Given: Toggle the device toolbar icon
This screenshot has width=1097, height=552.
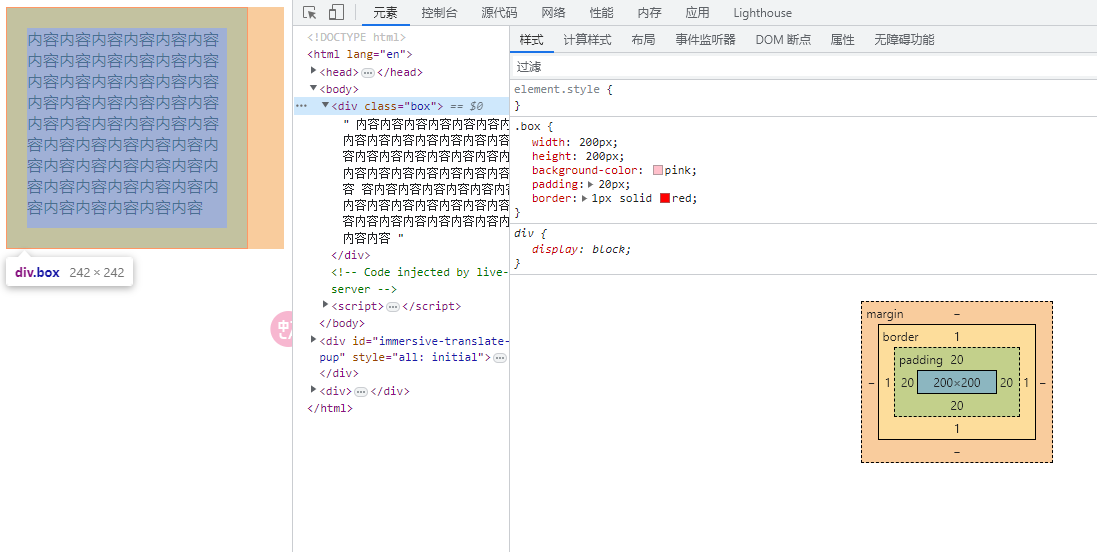Looking at the screenshot, I should coord(336,13).
